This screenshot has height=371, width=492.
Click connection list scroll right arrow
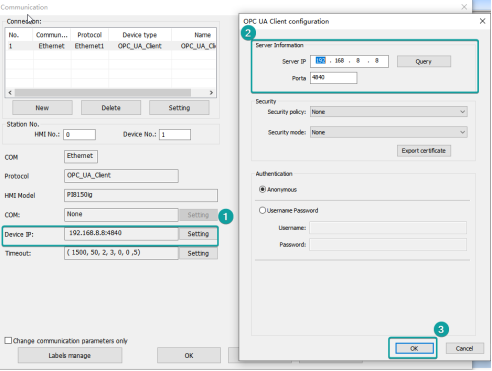point(211,92)
